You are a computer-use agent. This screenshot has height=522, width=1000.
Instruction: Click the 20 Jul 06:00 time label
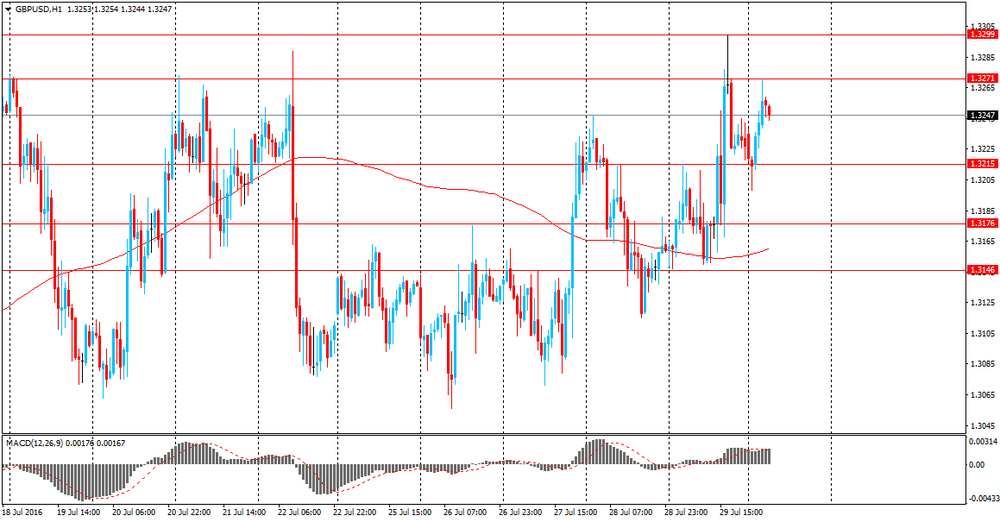point(134,512)
